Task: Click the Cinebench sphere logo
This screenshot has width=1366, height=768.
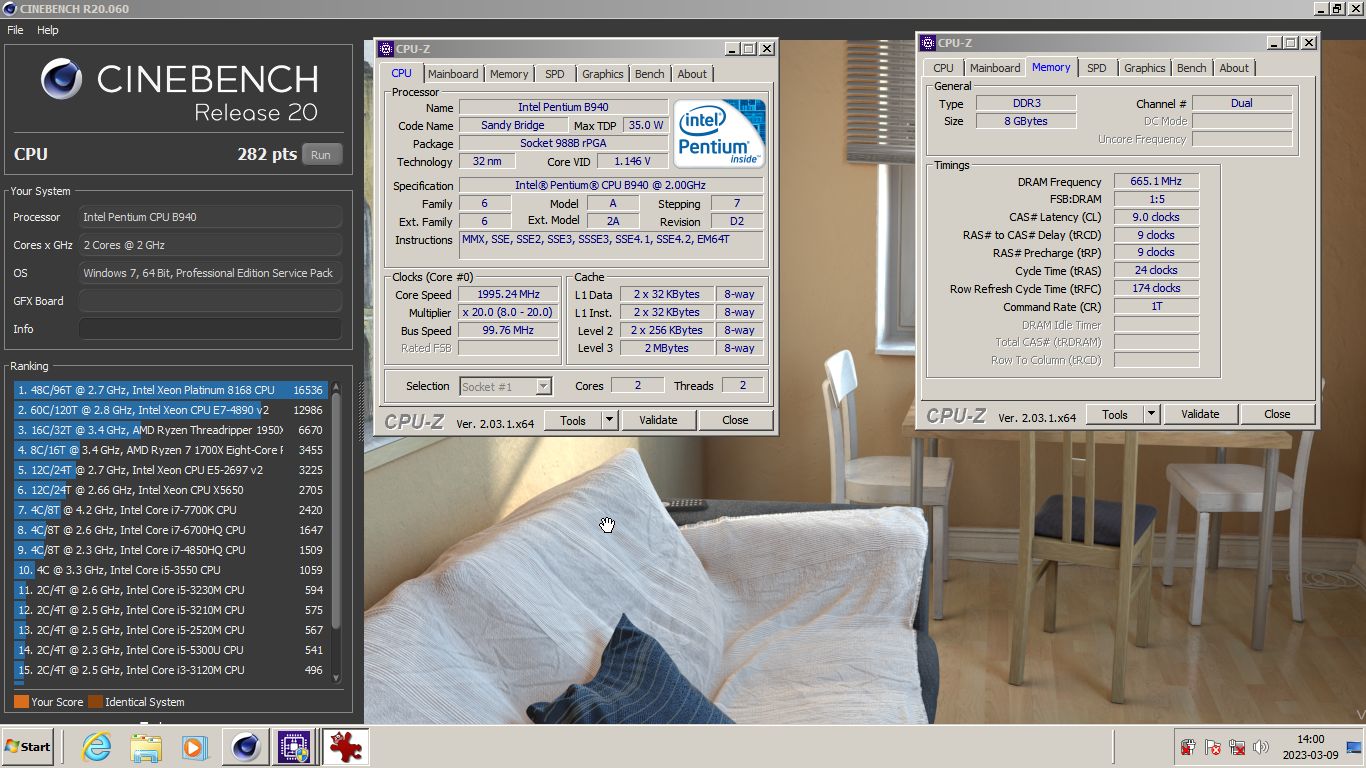Action: [61, 79]
